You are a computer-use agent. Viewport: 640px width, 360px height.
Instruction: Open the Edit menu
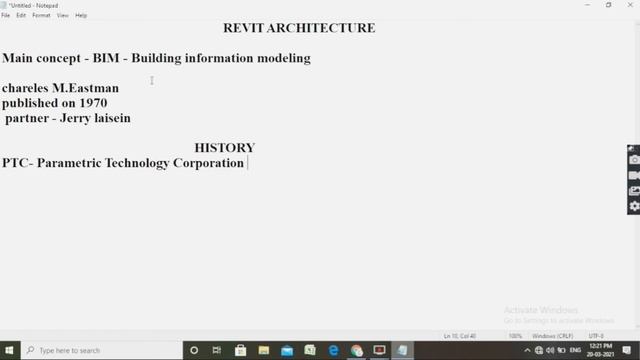pos(21,16)
